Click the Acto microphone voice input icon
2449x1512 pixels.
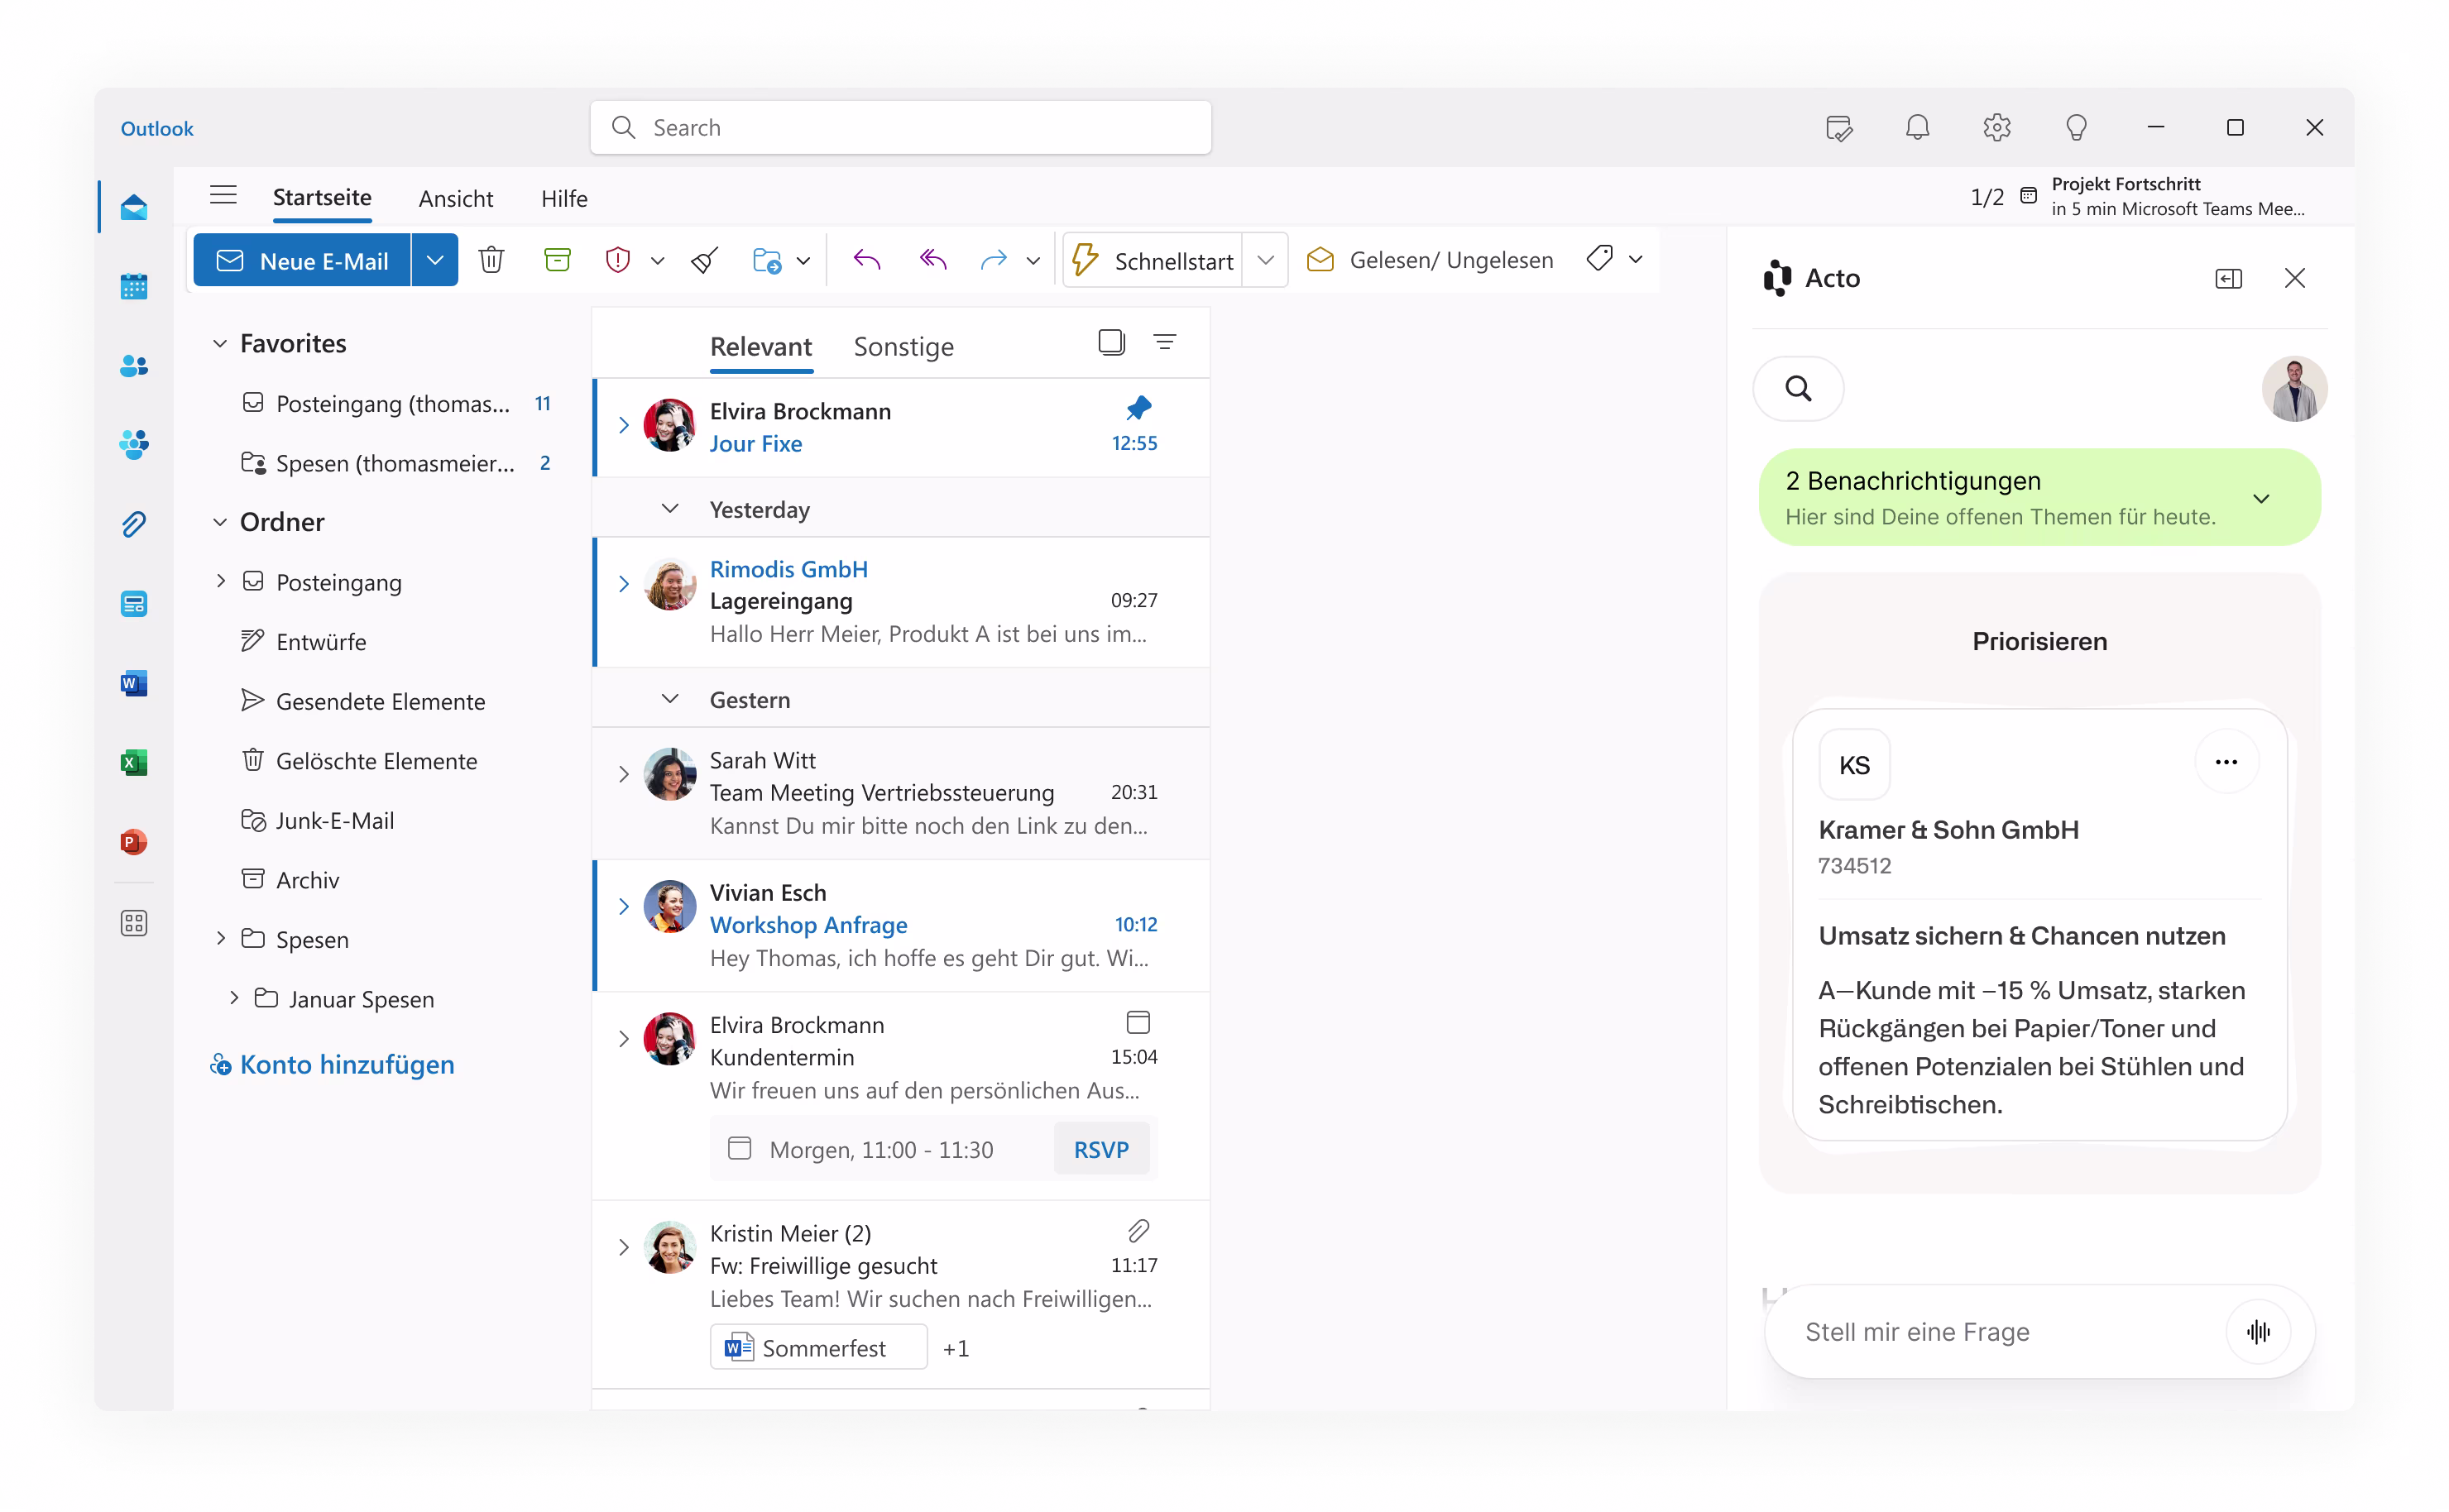pyautogui.click(x=2257, y=1331)
